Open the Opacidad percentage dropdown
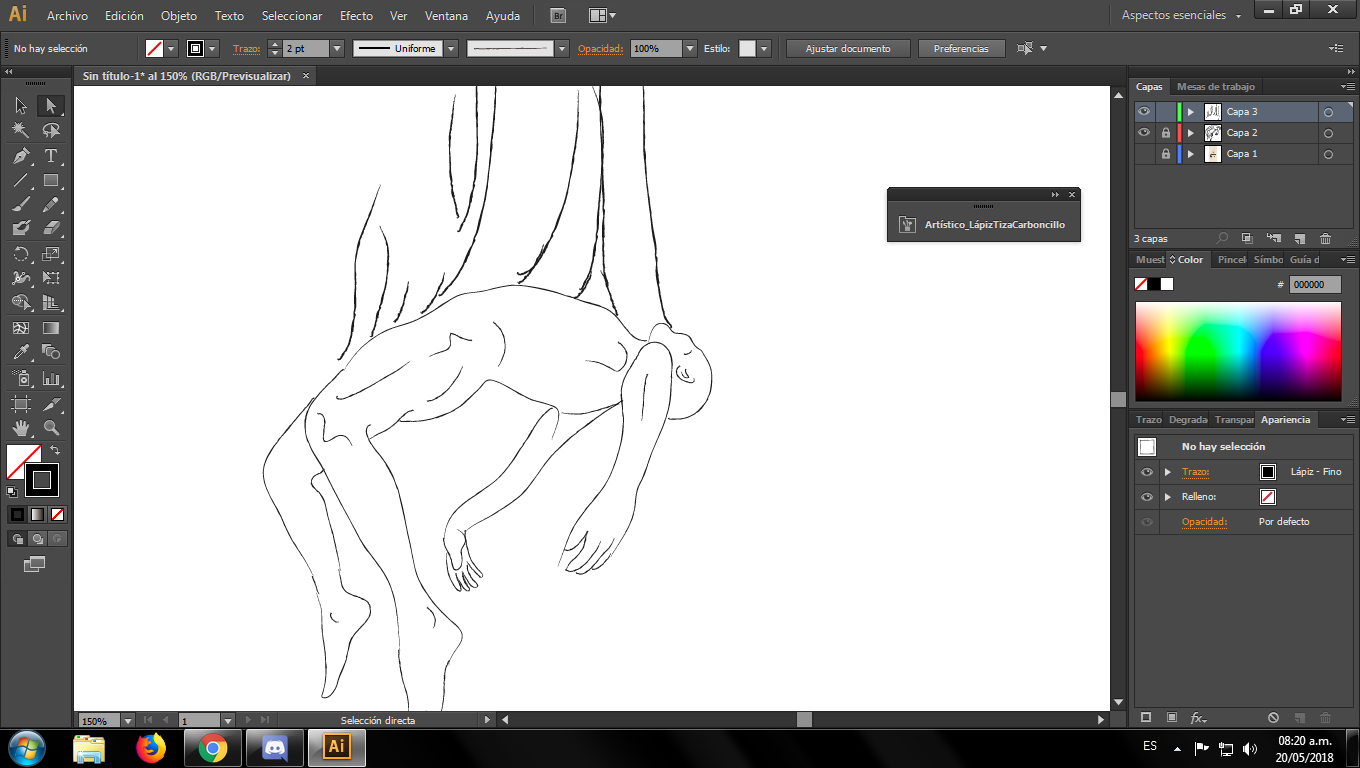1360x768 pixels. pos(690,48)
